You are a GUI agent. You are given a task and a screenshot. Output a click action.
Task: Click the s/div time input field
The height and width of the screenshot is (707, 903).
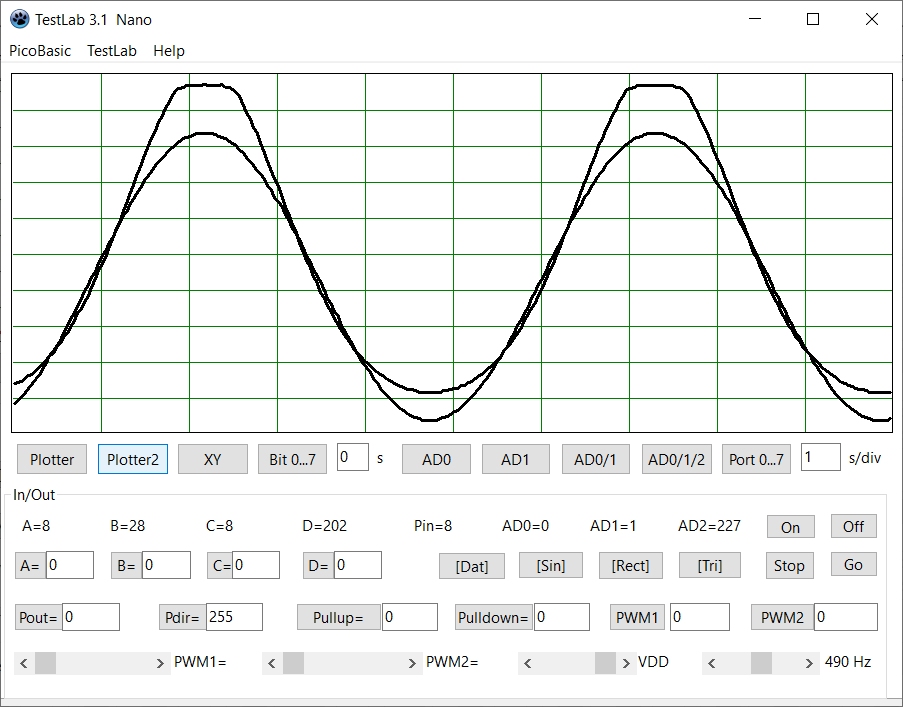click(820, 457)
